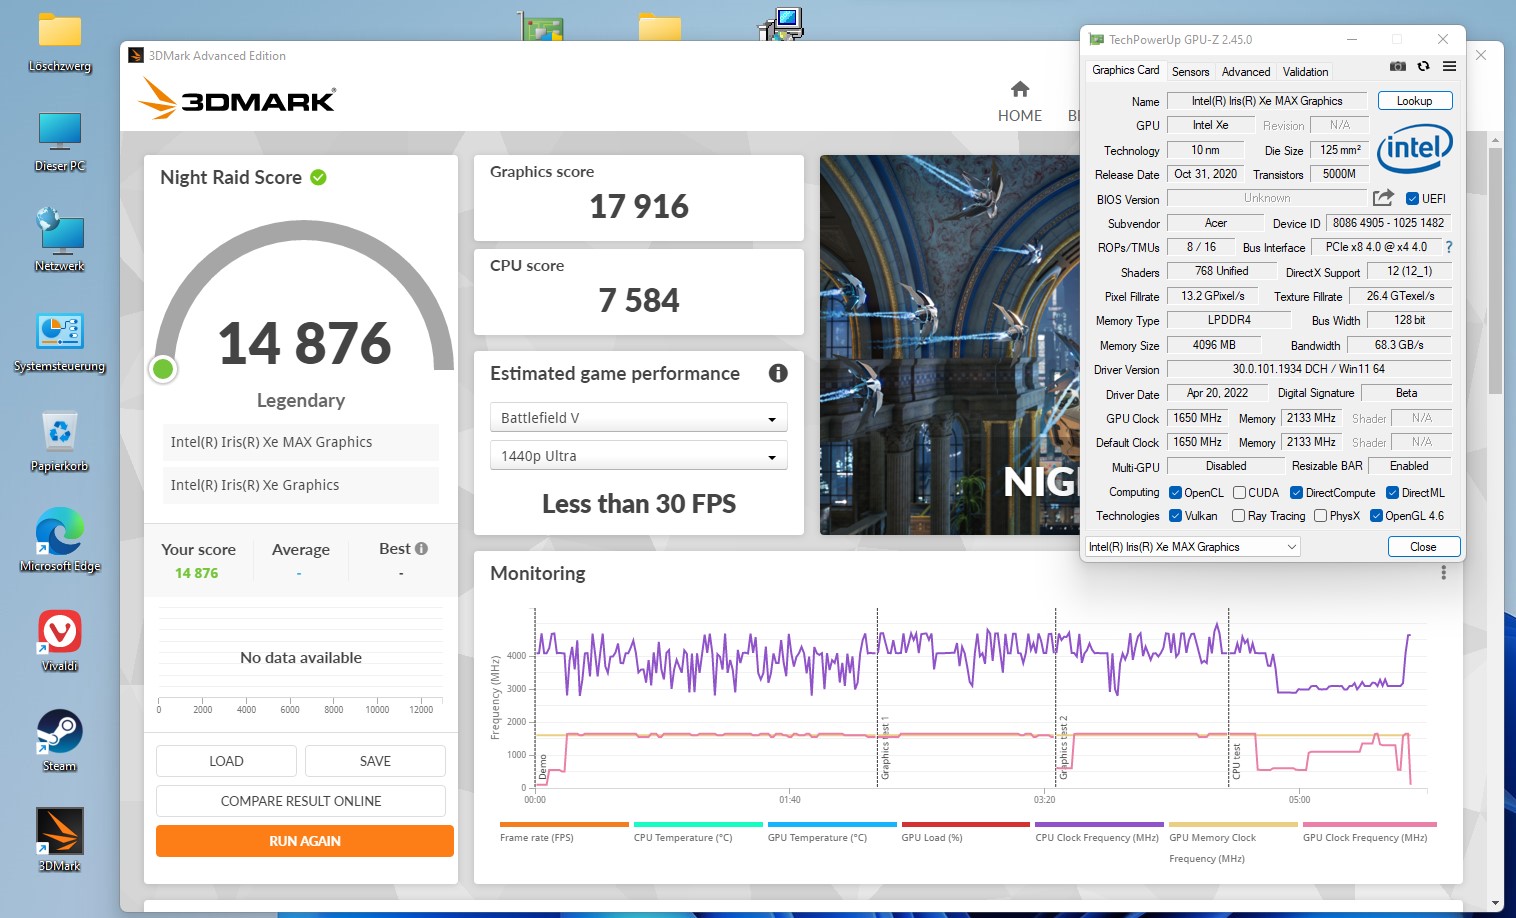Image resolution: width=1516 pixels, height=918 pixels.
Task: Click GPU Temperature legend color
Action: coord(832,825)
